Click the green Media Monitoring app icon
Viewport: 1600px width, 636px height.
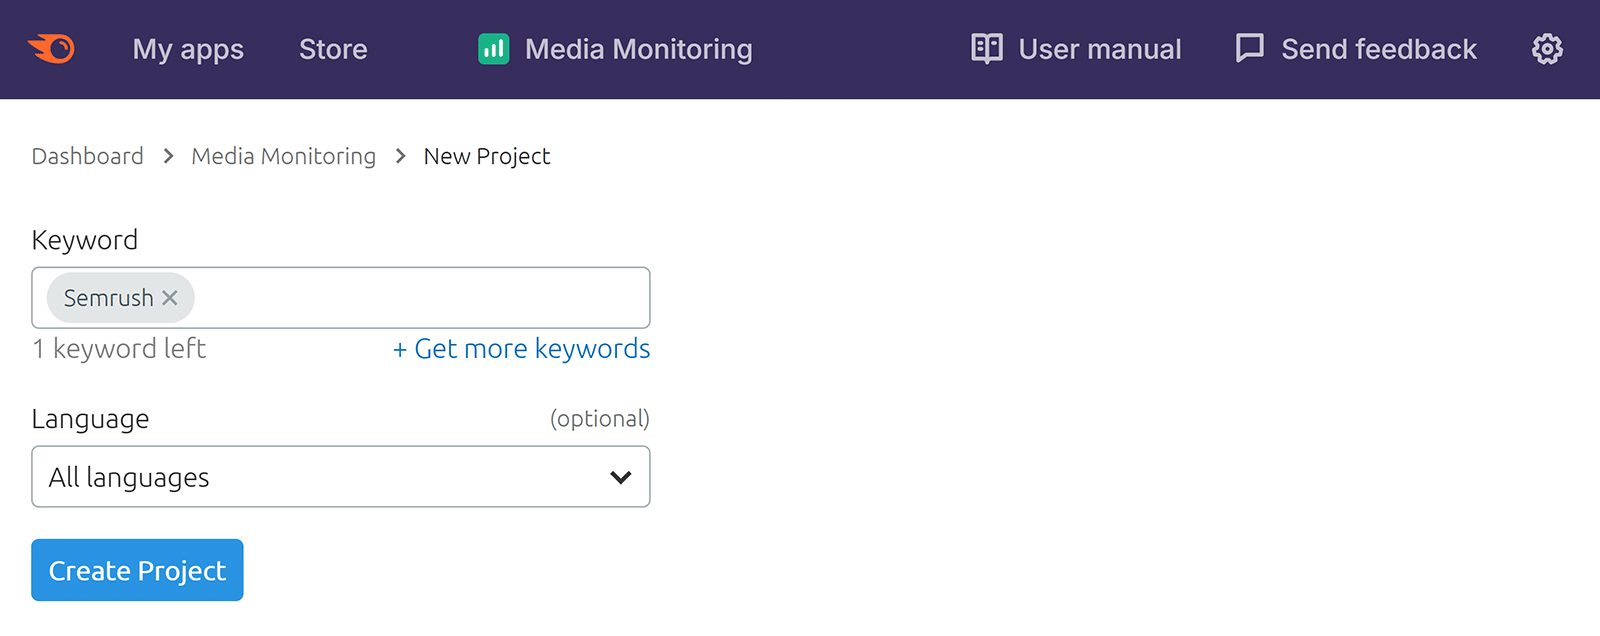coord(494,49)
